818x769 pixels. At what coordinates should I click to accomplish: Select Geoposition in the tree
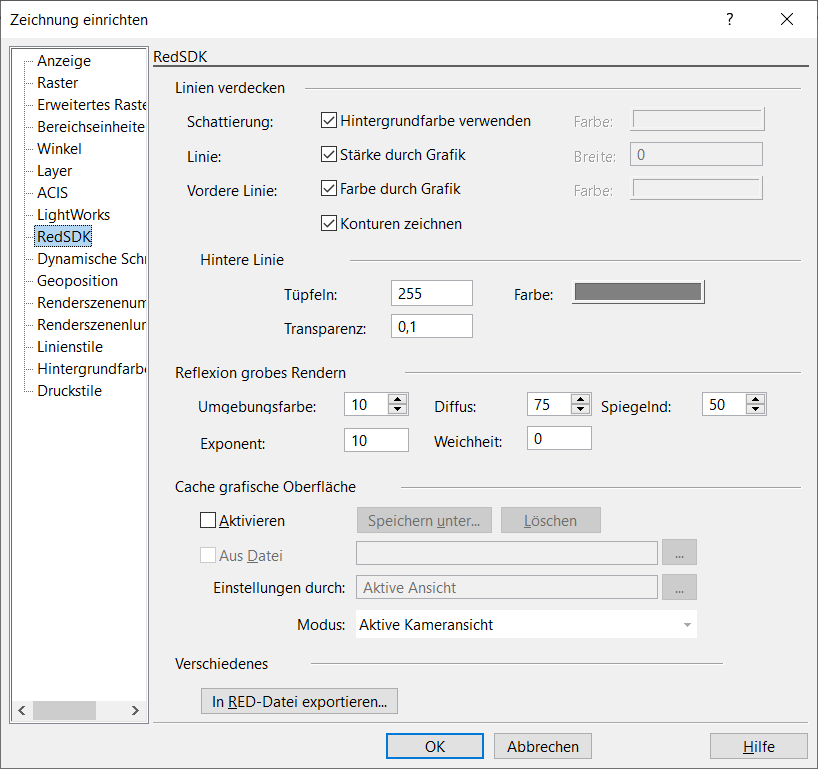(77, 281)
